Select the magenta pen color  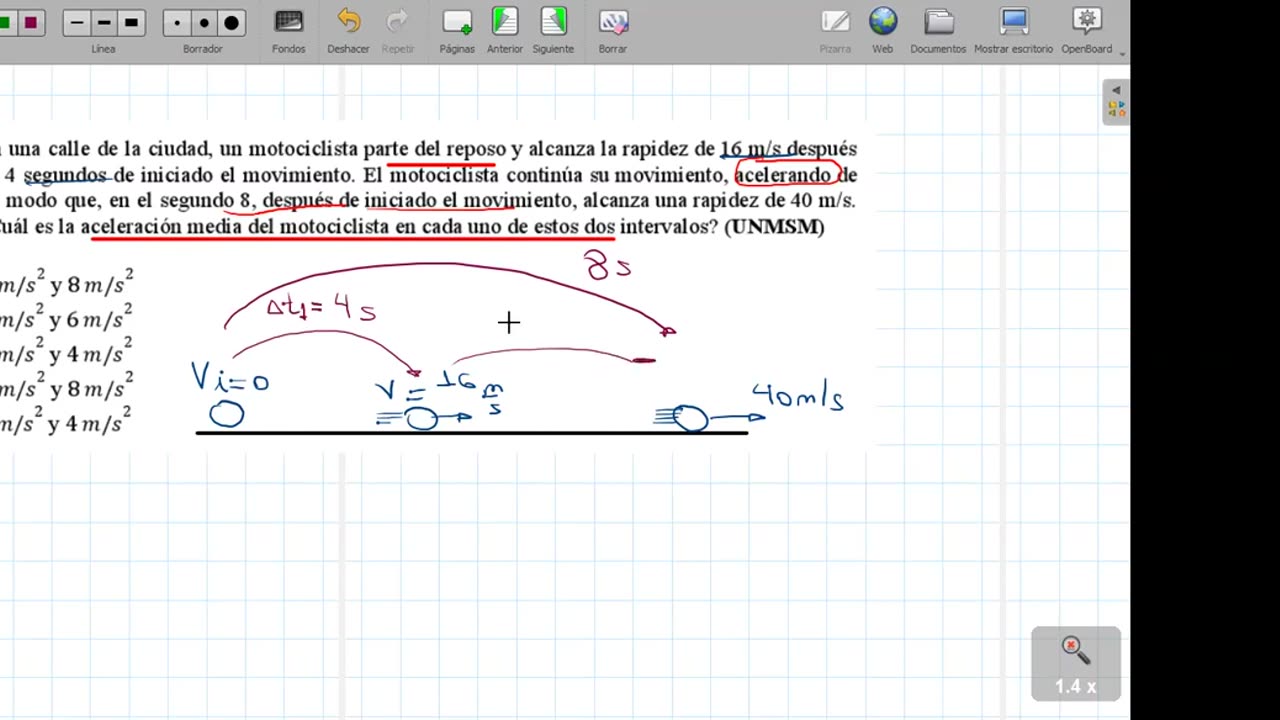[31, 22]
